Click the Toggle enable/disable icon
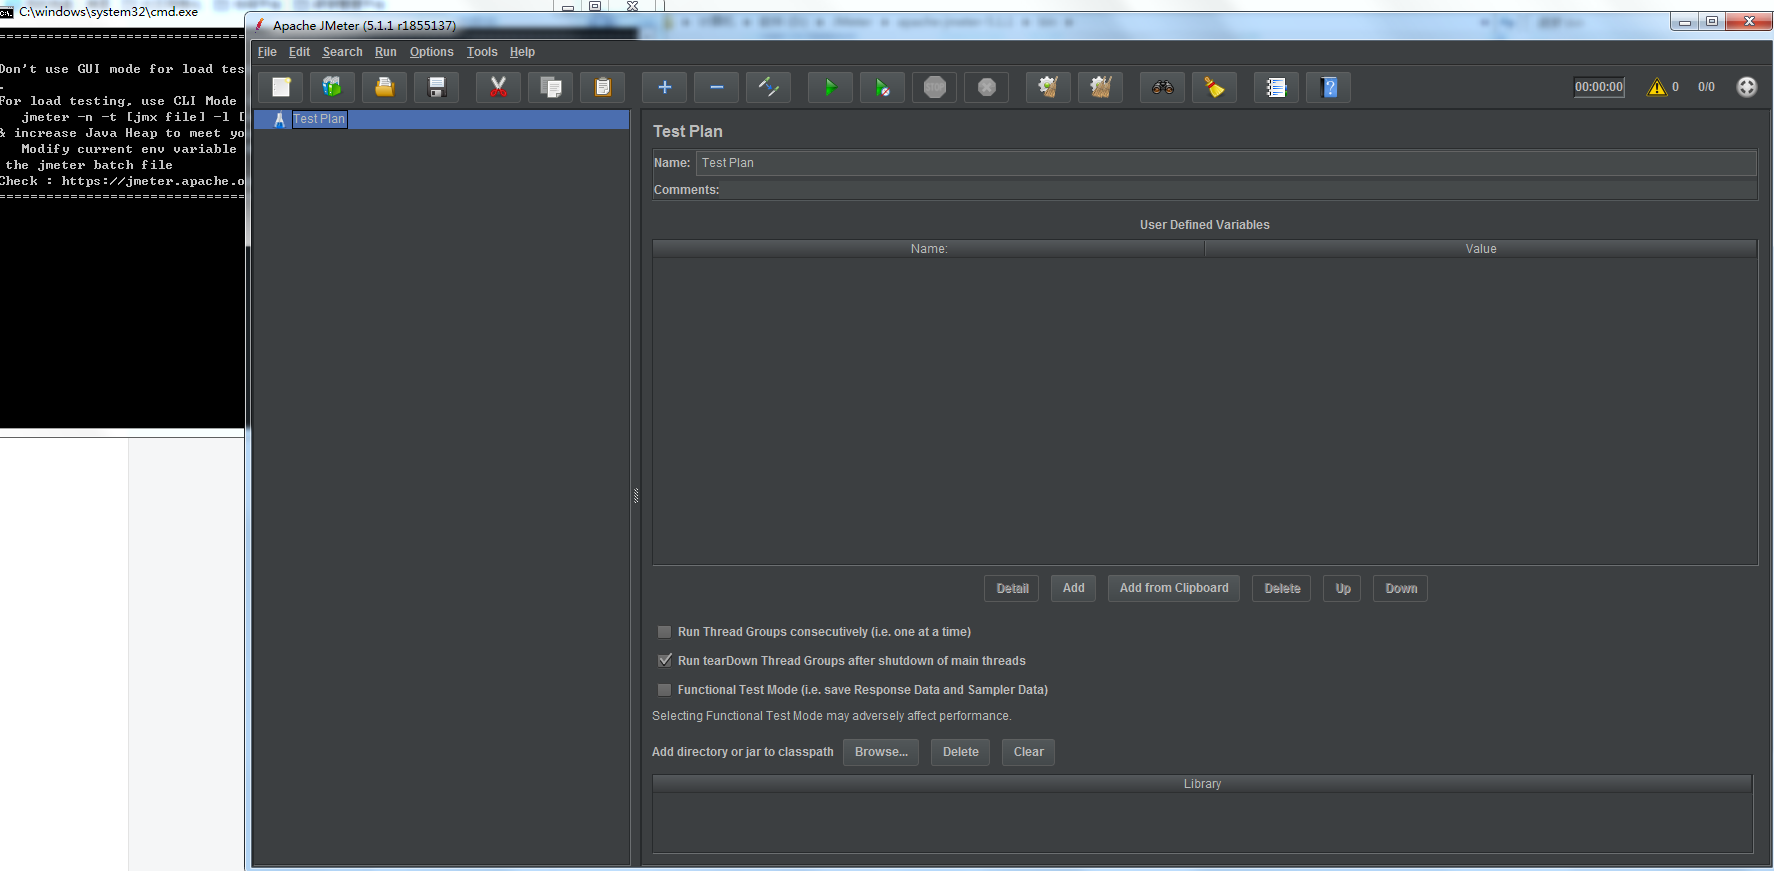 (x=768, y=88)
